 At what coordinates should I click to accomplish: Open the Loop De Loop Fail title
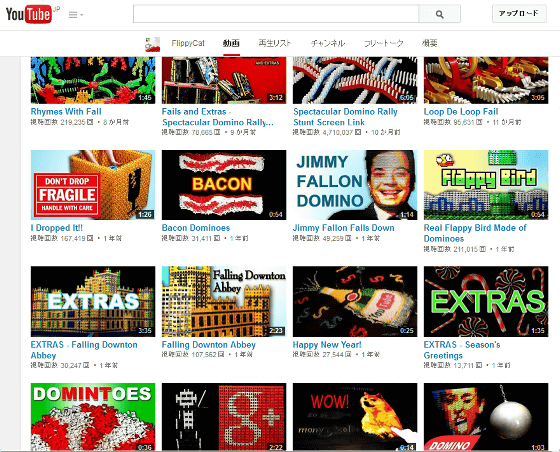coord(461,111)
